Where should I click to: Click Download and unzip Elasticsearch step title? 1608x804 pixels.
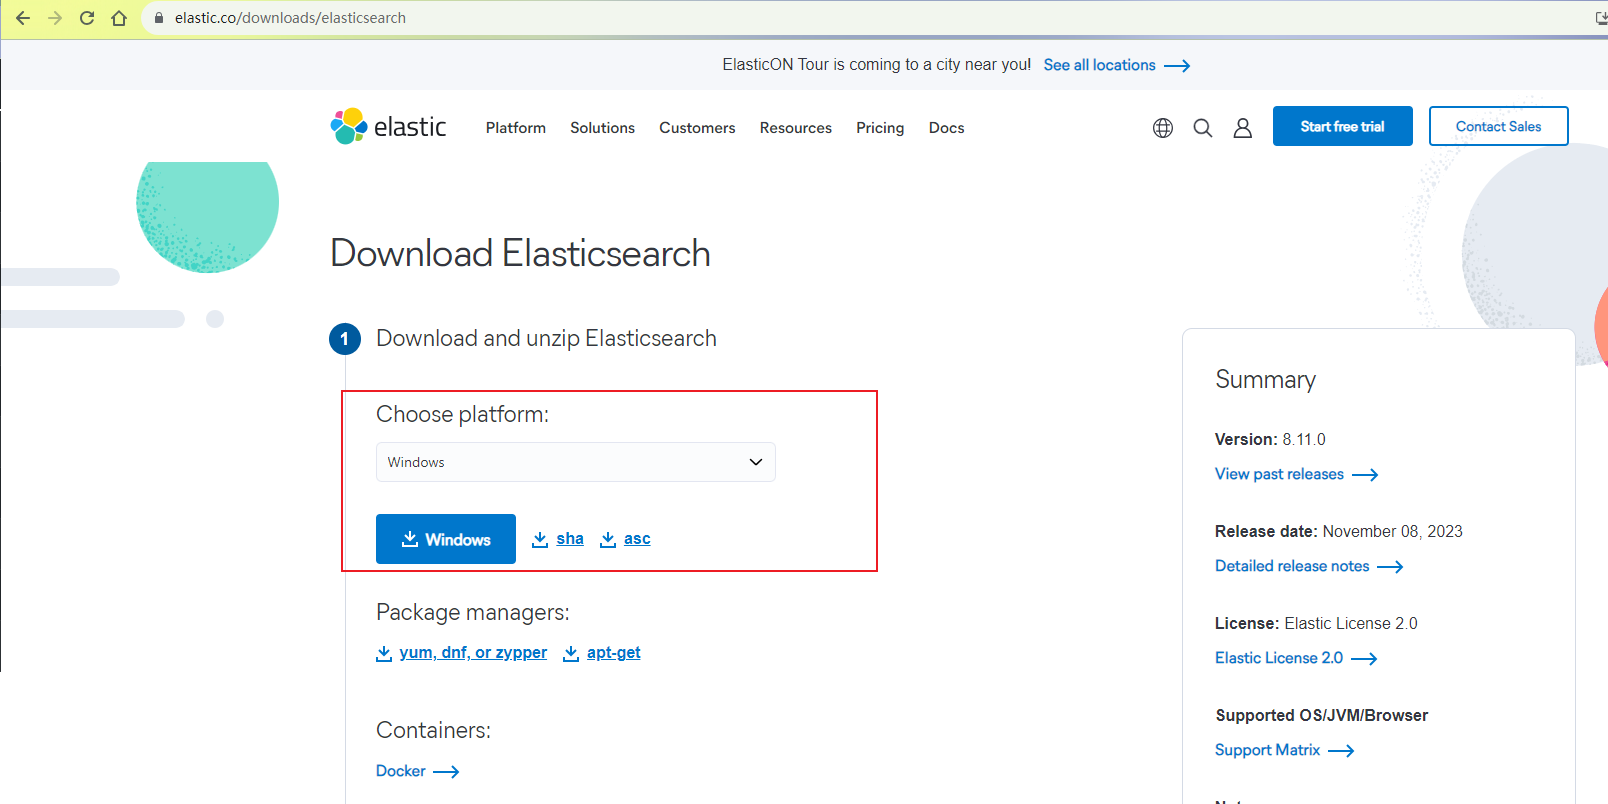(546, 339)
